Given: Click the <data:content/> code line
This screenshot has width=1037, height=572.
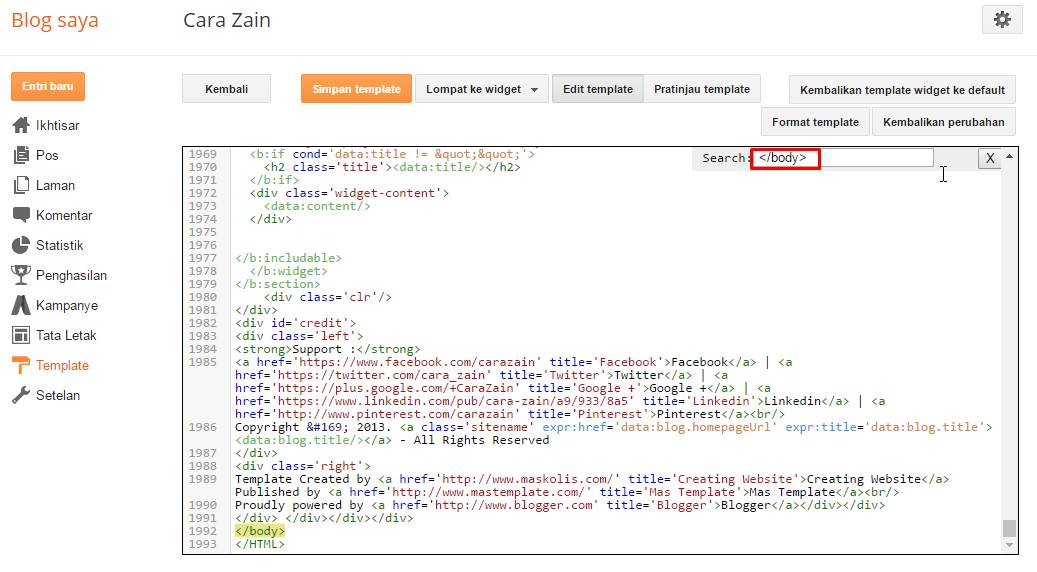Looking at the screenshot, I should click(x=317, y=206).
